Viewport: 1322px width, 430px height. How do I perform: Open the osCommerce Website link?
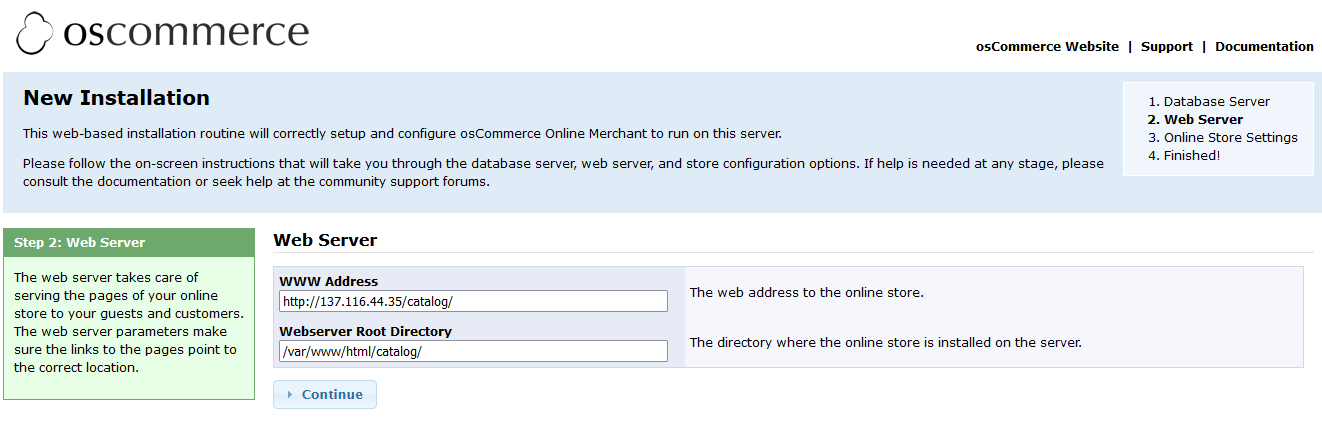[x=1047, y=47]
